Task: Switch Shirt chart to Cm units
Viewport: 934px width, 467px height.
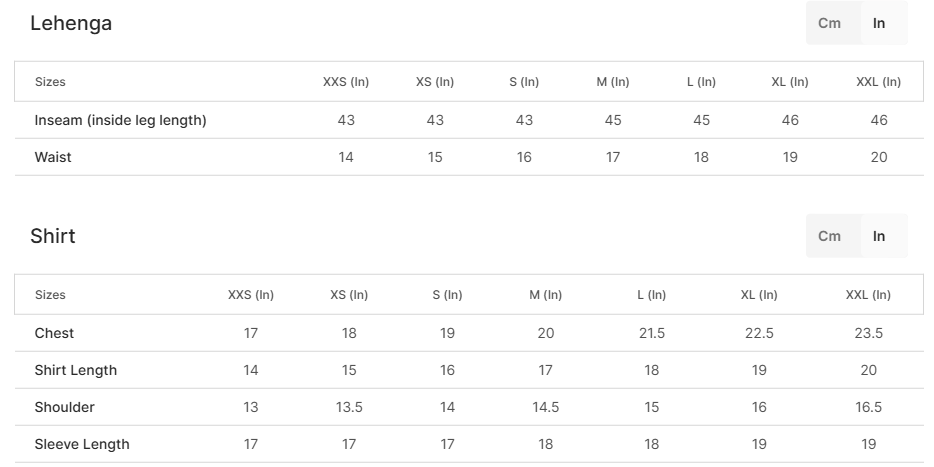Action: [829, 236]
